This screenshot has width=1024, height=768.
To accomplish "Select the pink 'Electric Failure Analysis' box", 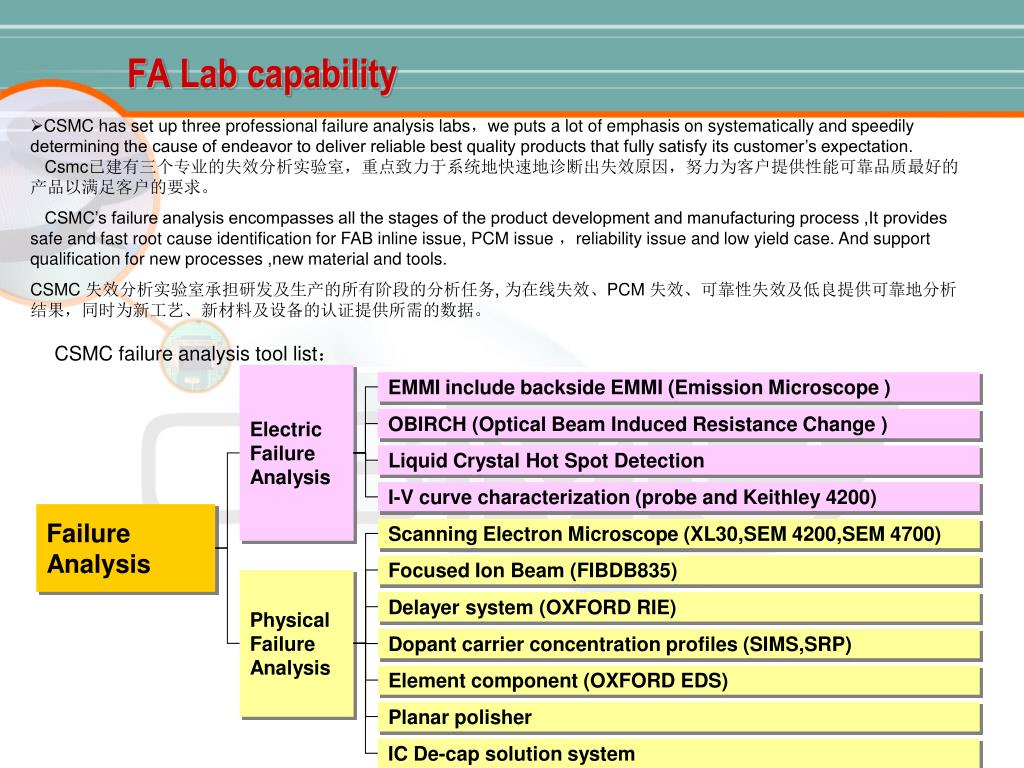I will 297,453.
